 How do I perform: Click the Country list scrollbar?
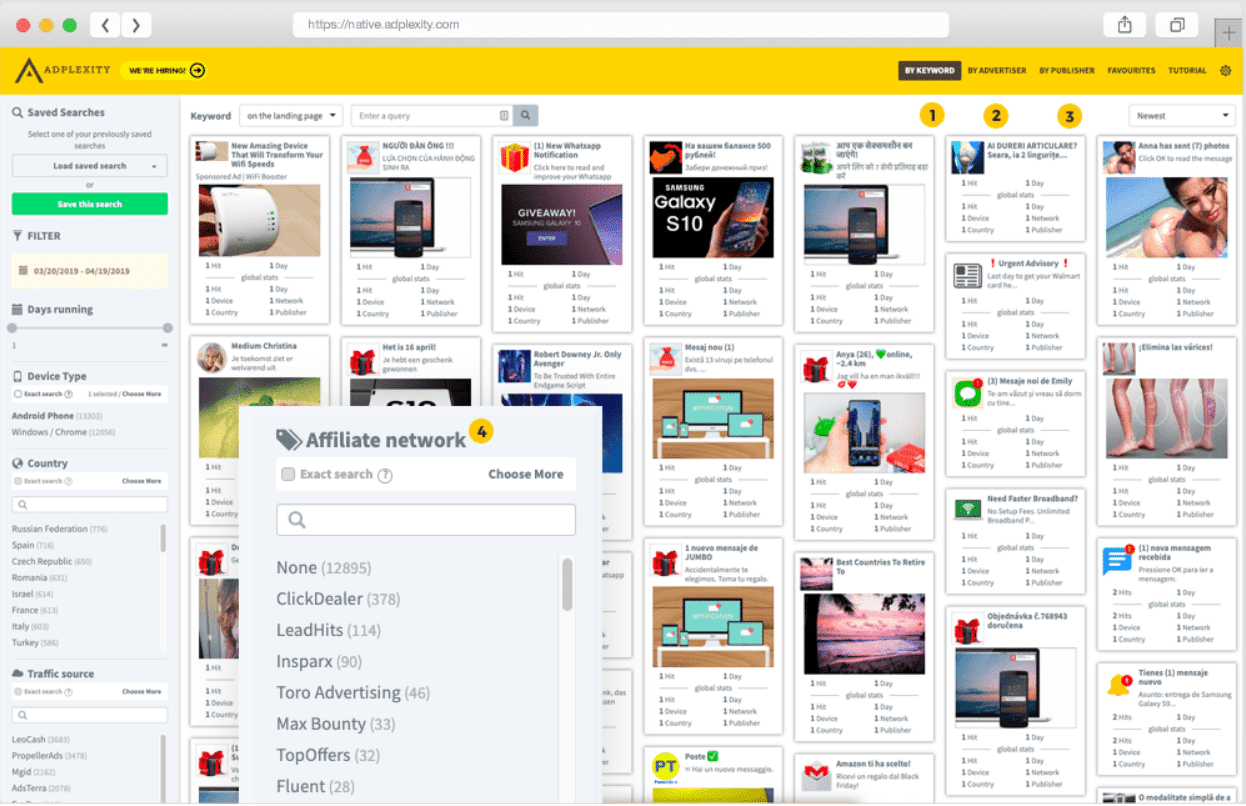pyautogui.click(x=163, y=538)
